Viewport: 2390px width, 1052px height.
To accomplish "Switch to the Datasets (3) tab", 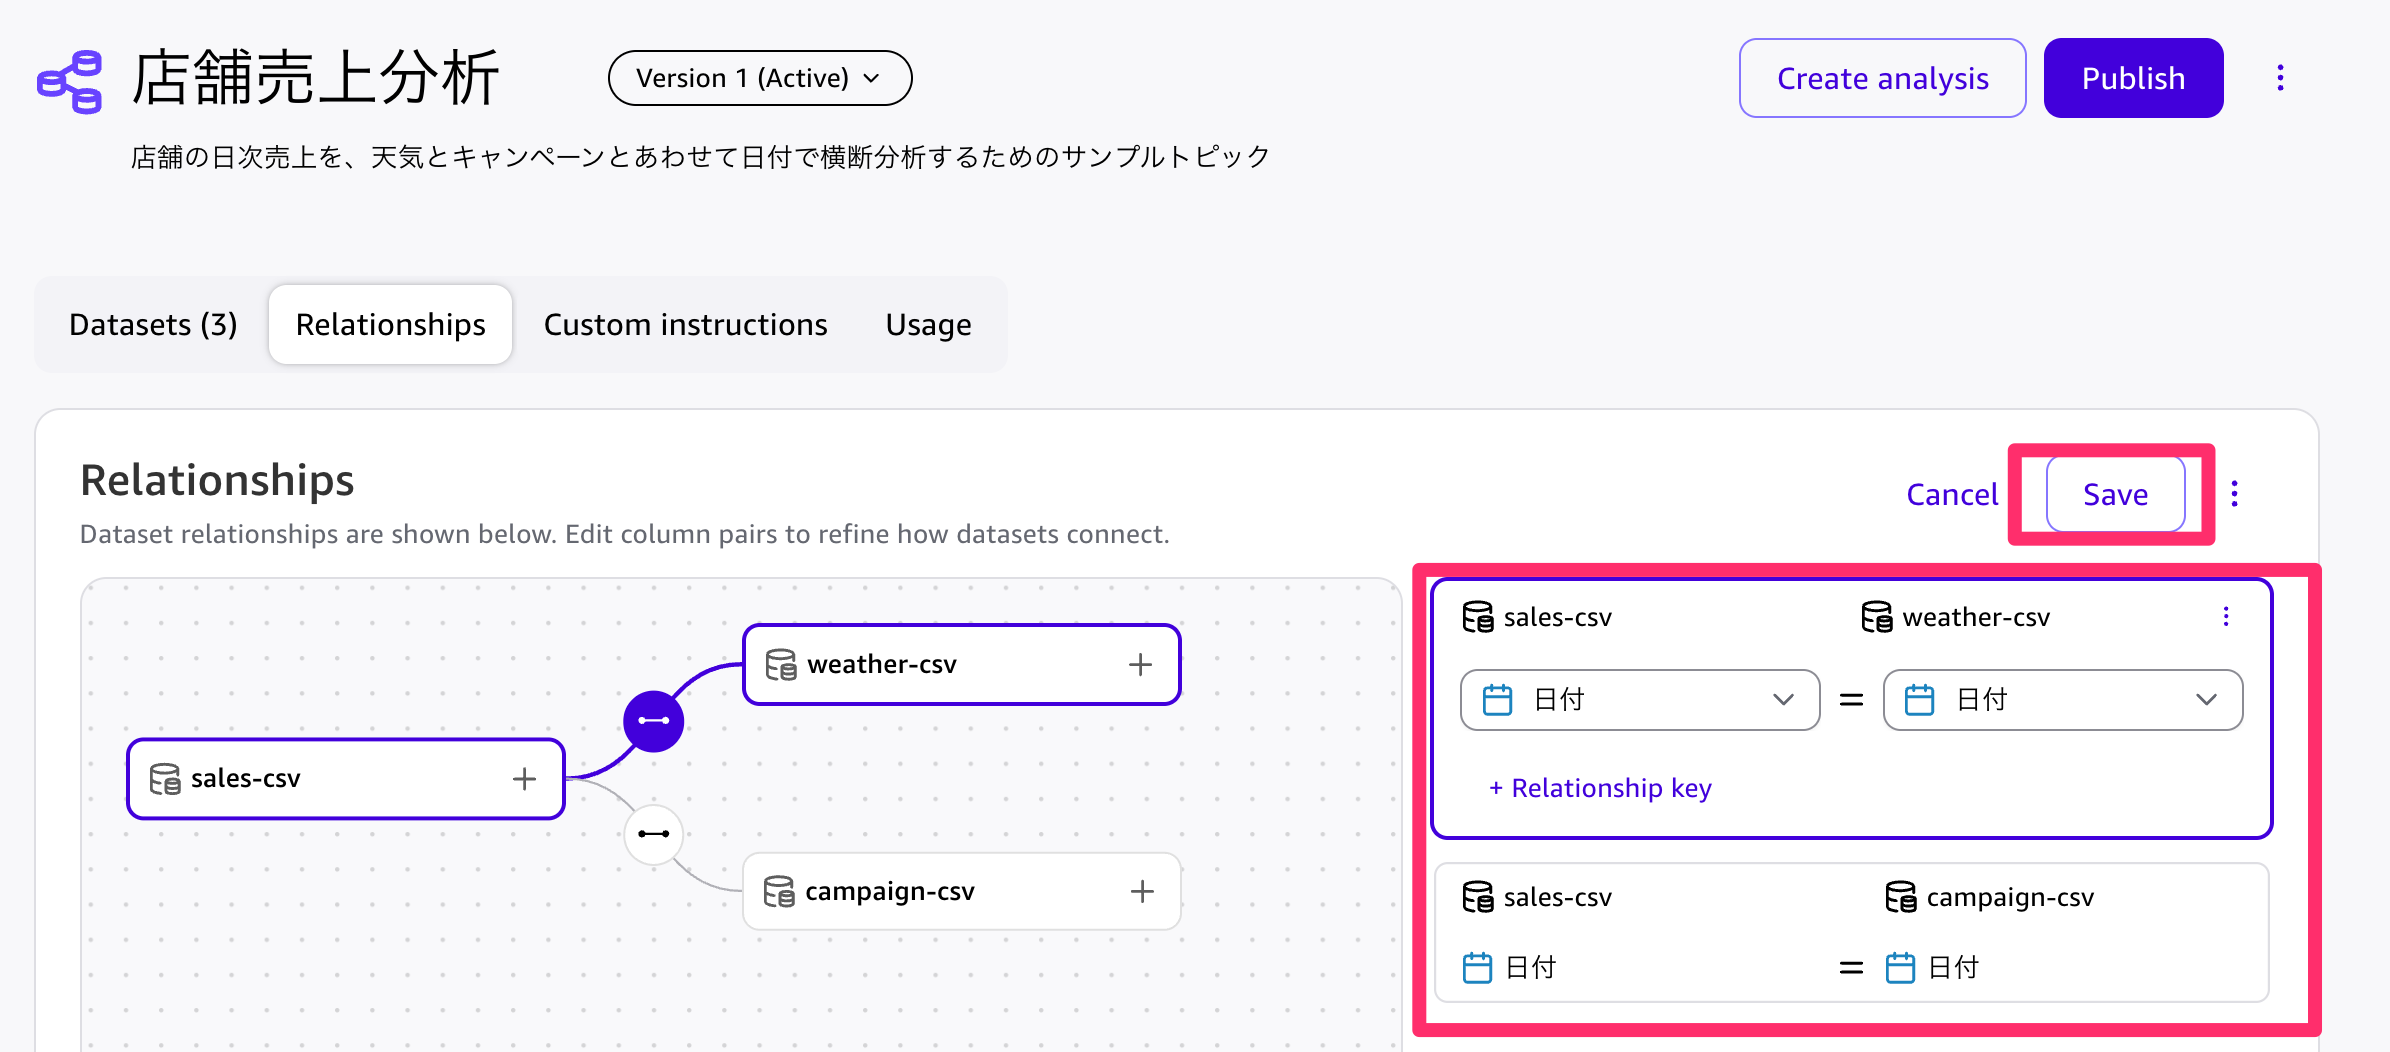I will coord(153,325).
